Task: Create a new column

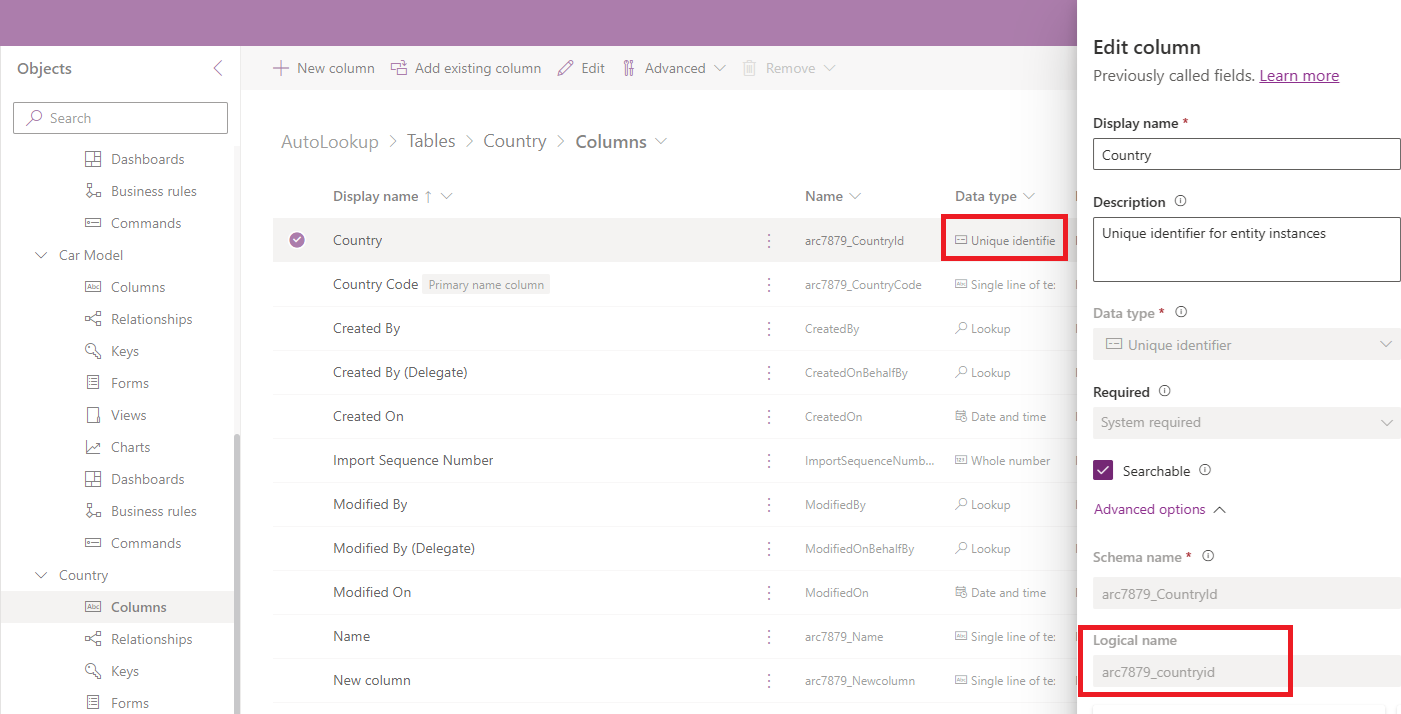Action: pos(323,67)
